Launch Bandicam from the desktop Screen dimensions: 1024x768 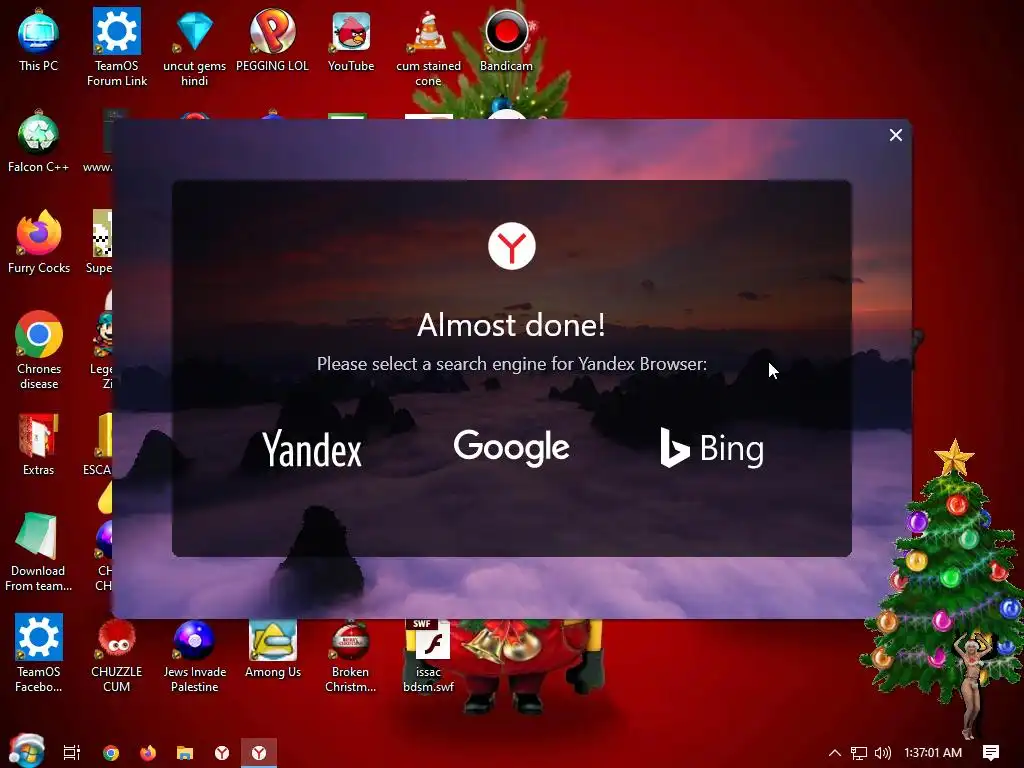pos(506,40)
